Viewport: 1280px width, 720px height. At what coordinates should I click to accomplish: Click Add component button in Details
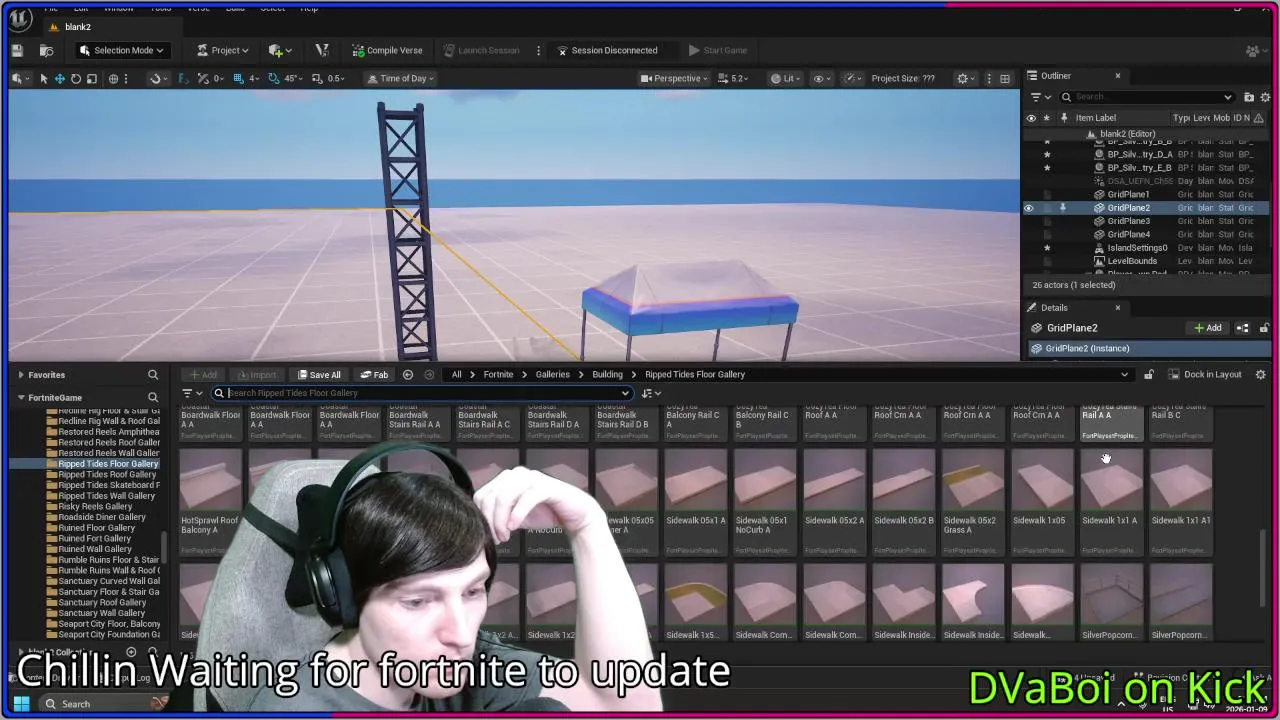click(1208, 328)
